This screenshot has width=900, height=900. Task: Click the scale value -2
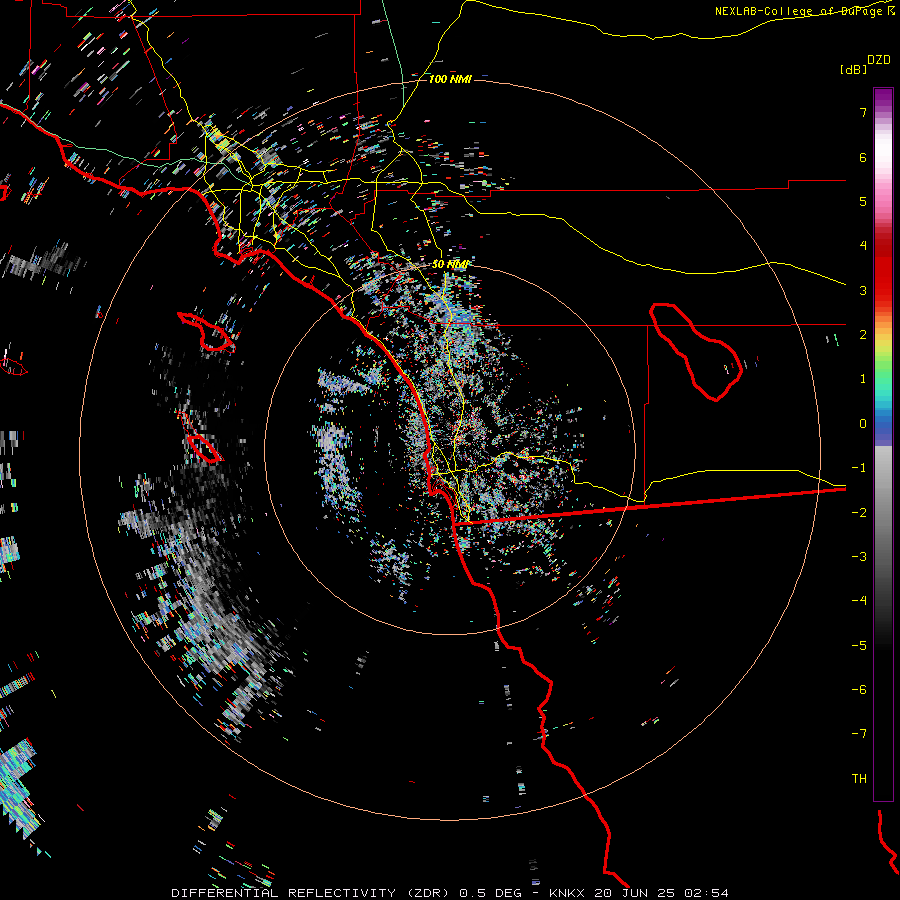(859, 512)
